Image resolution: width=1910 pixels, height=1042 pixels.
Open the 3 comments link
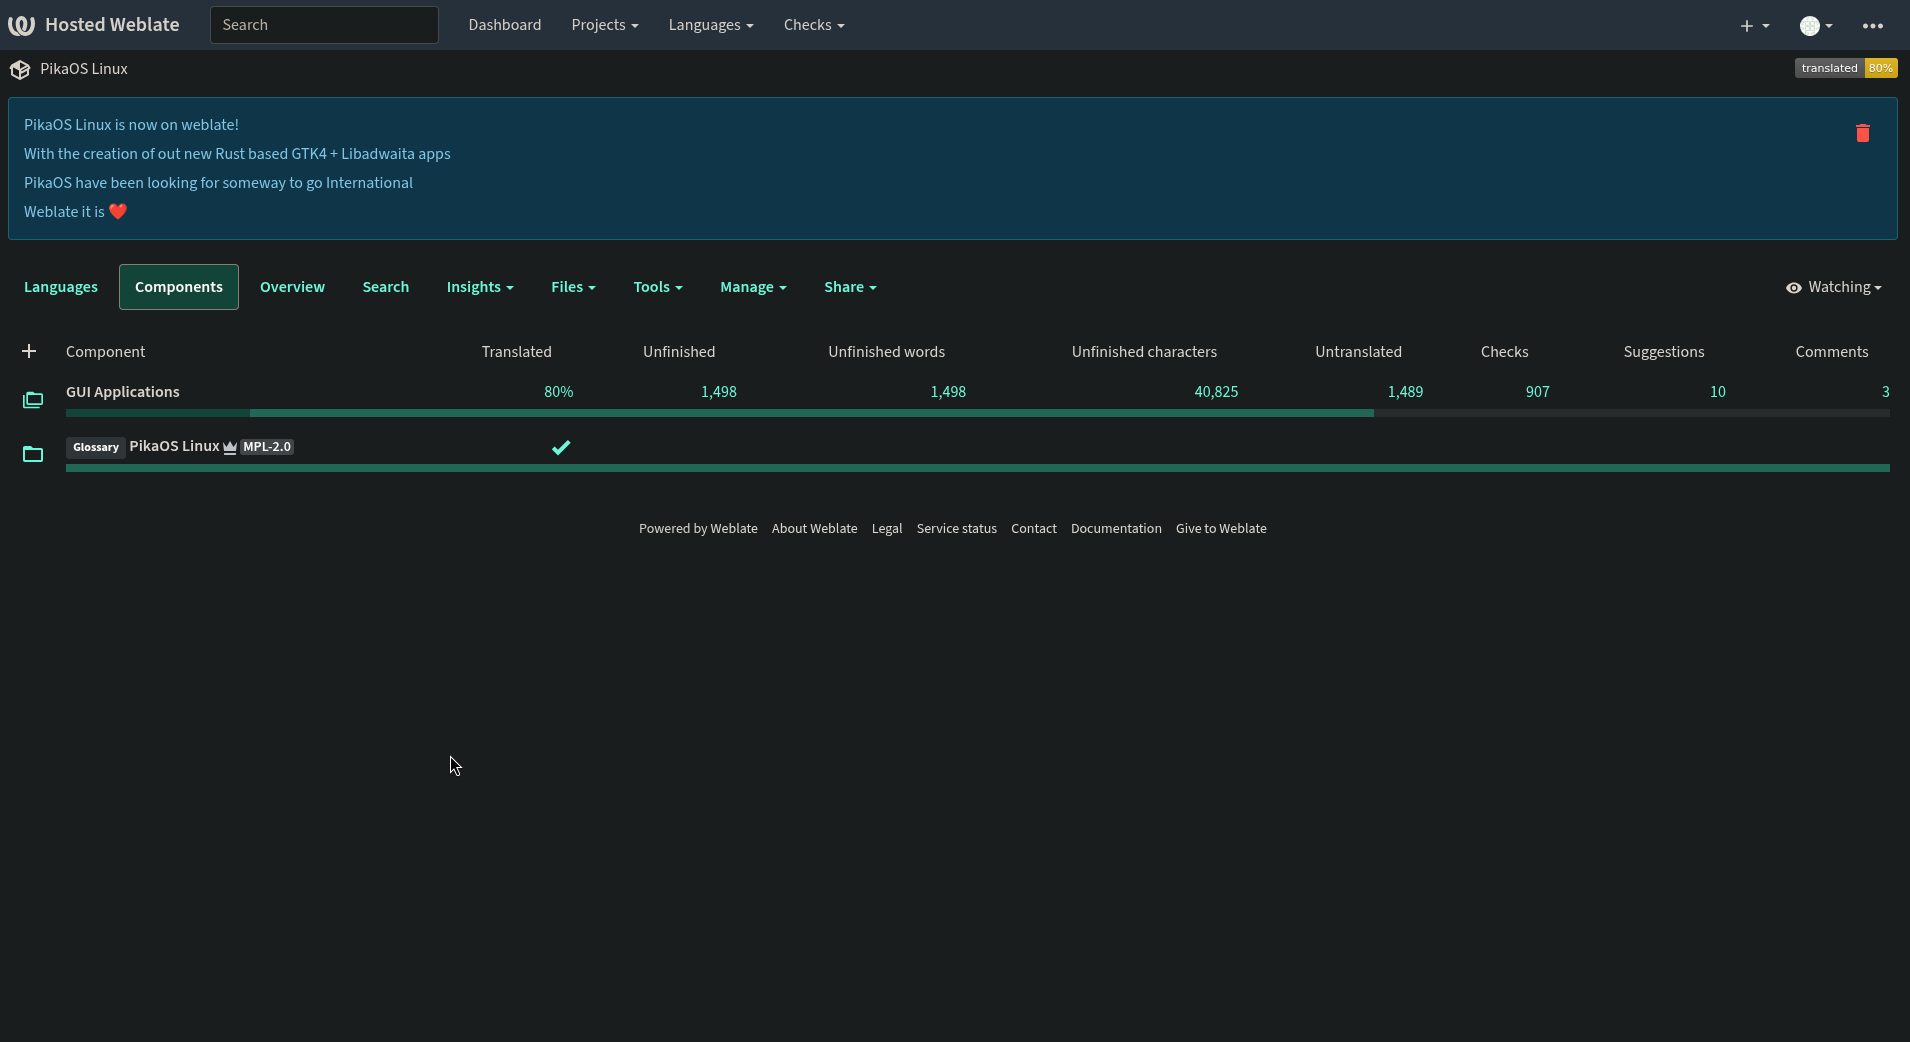pos(1886,392)
